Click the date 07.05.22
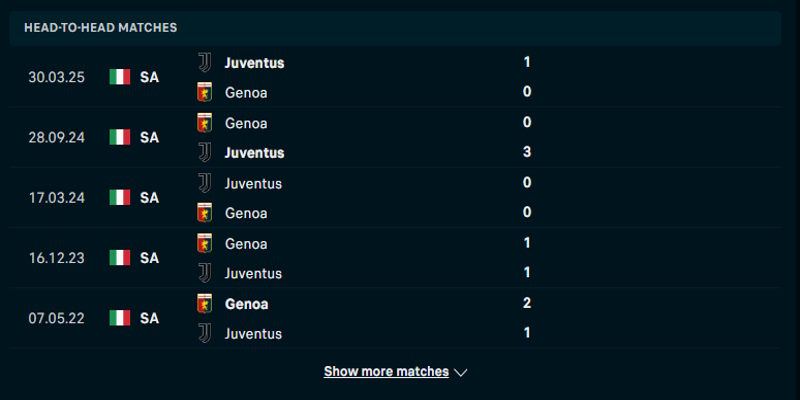The width and height of the screenshot is (800, 400). click(56, 318)
